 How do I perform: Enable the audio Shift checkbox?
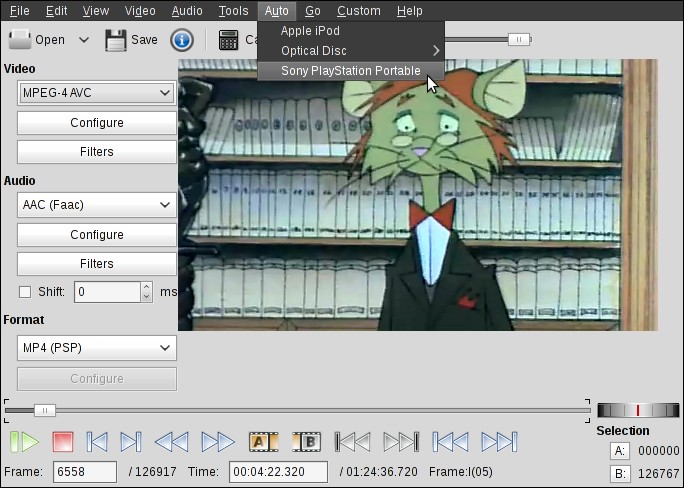25,292
